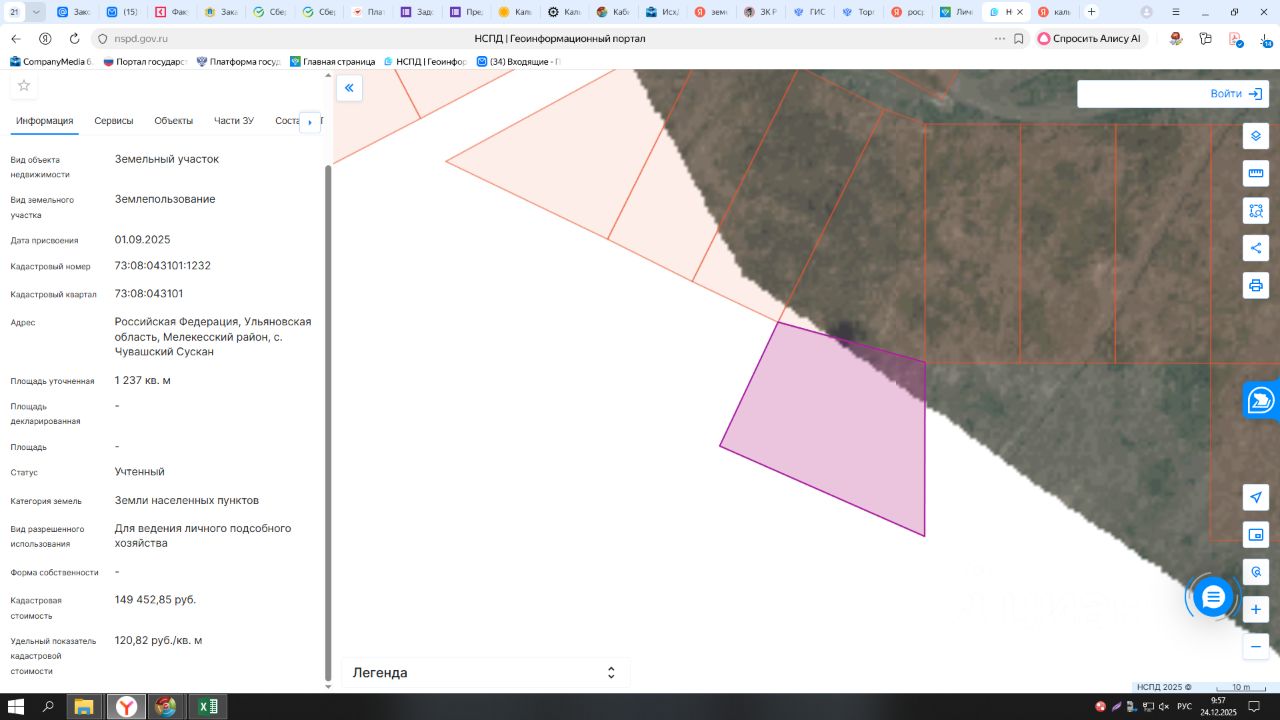The width and height of the screenshot is (1280, 720).
Task: Open Главная страница bookmark
Action: pos(332,61)
